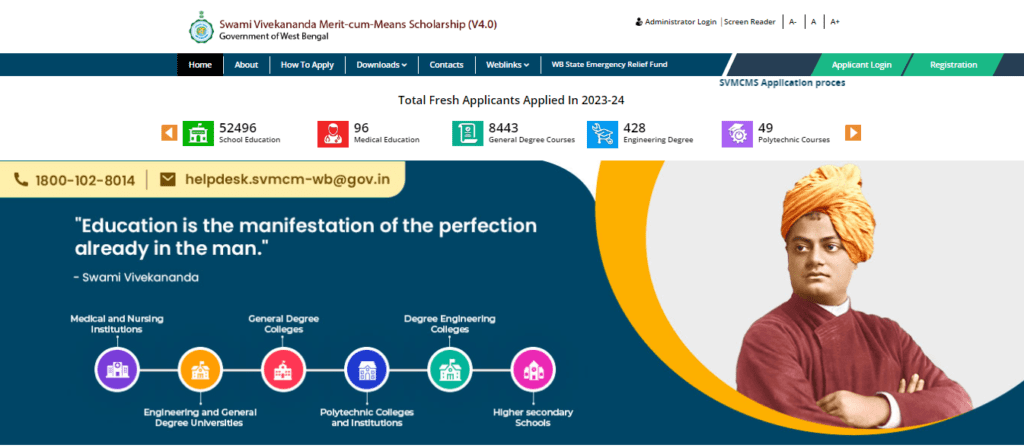Click the Polytechnic Colleges blue circle icon
1024x448 pixels.
coord(366,370)
